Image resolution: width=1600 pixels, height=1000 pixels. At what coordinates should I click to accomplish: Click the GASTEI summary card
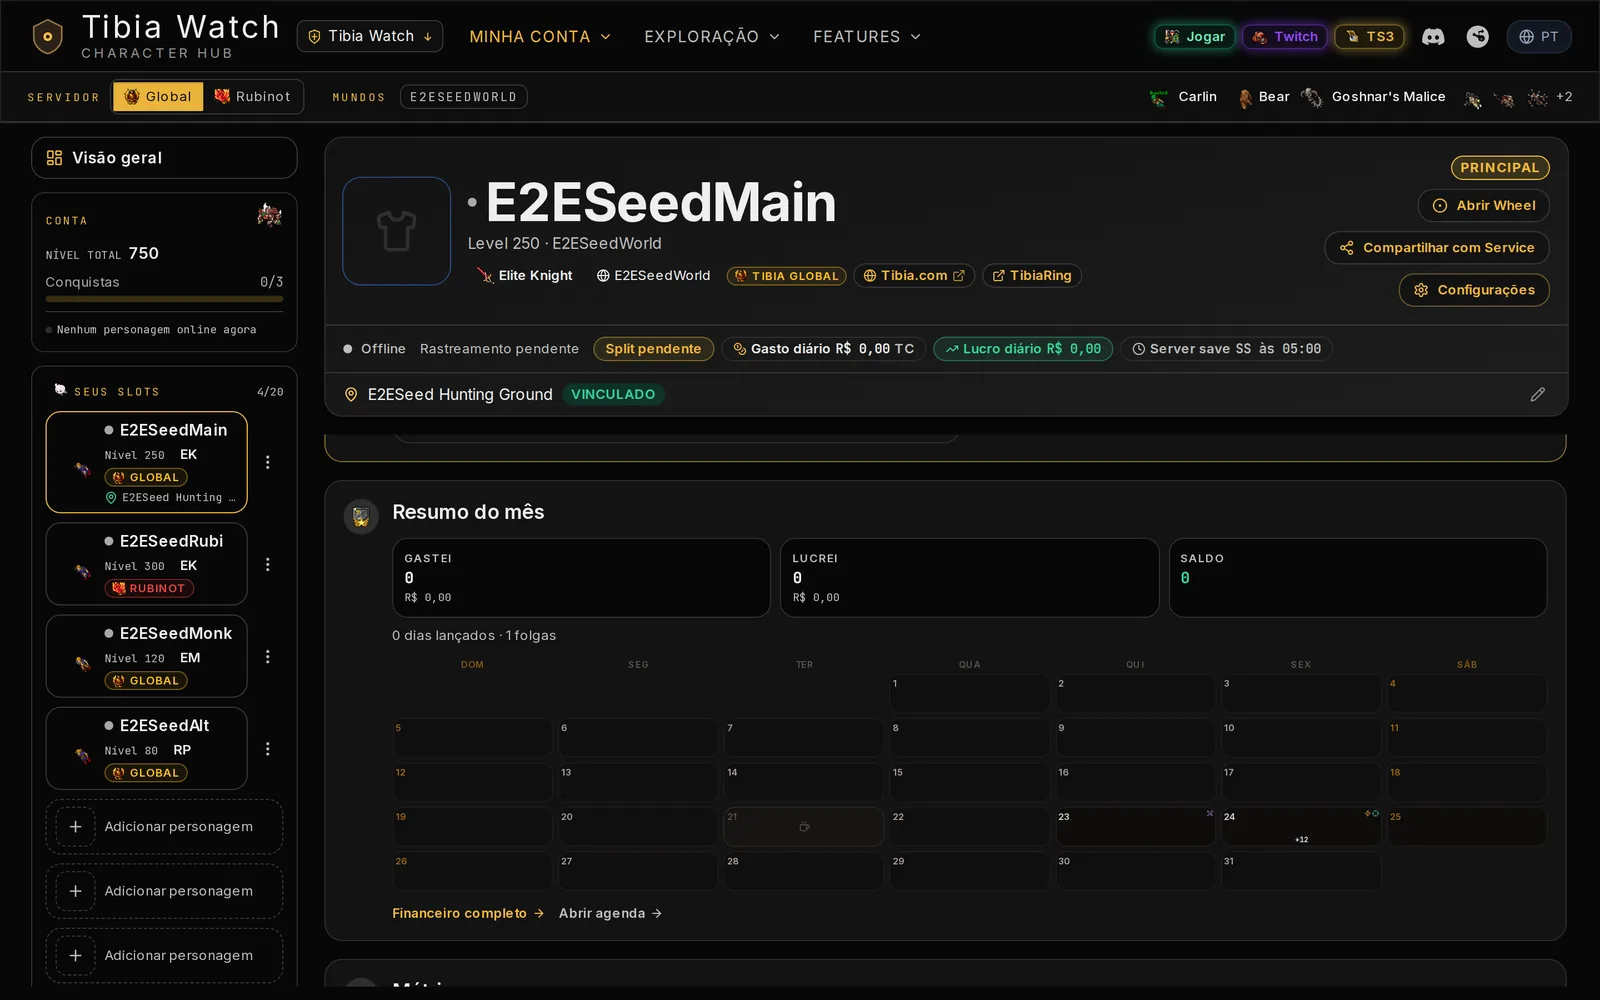click(581, 578)
